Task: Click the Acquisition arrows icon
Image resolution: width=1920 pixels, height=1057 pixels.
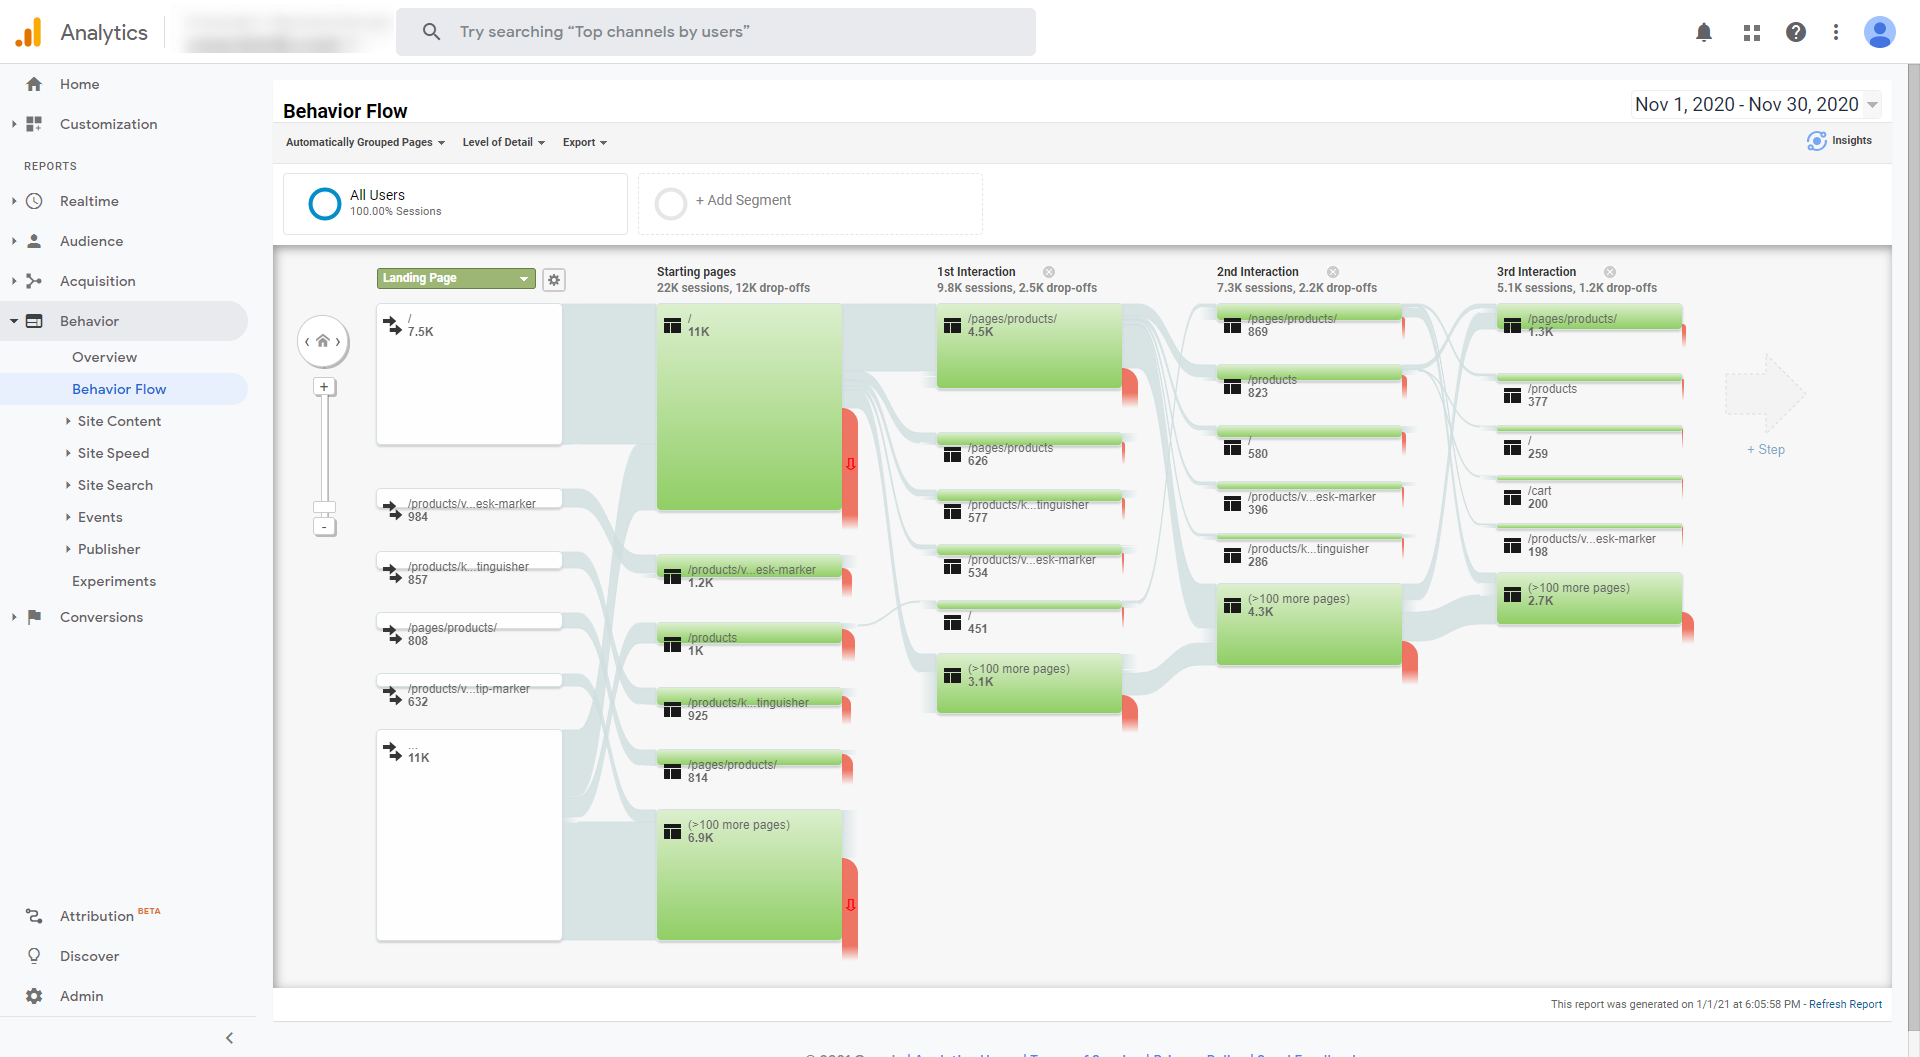Action: point(34,281)
